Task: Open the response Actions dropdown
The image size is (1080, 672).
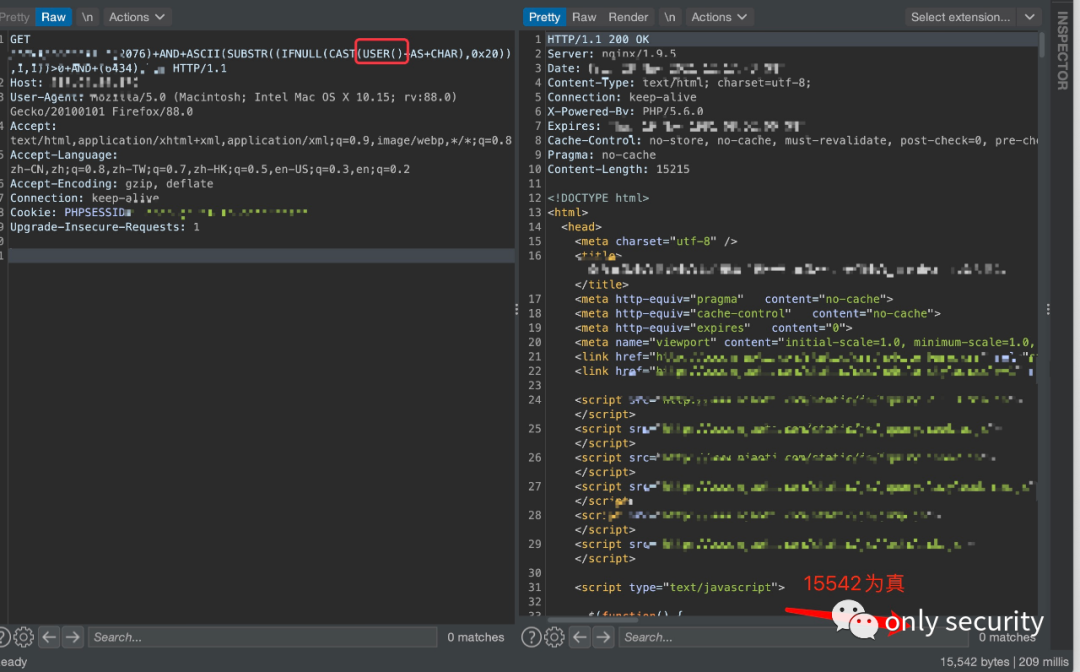Action: click(x=719, y=17)
